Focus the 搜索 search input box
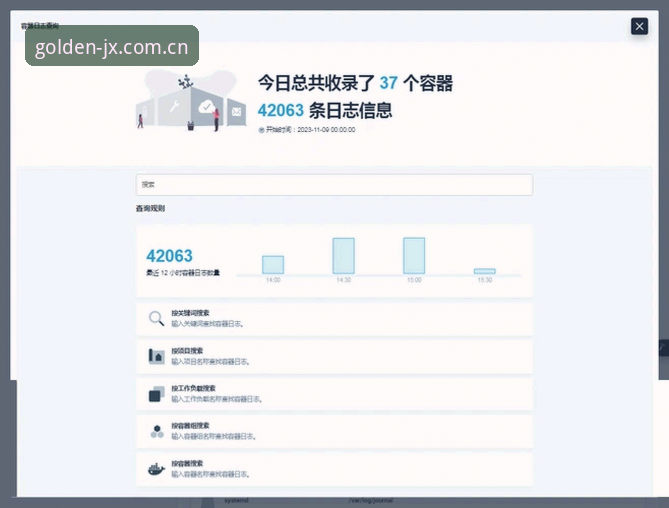The width and height of the screenshot is (669, 508). click(x=334, y=185)
